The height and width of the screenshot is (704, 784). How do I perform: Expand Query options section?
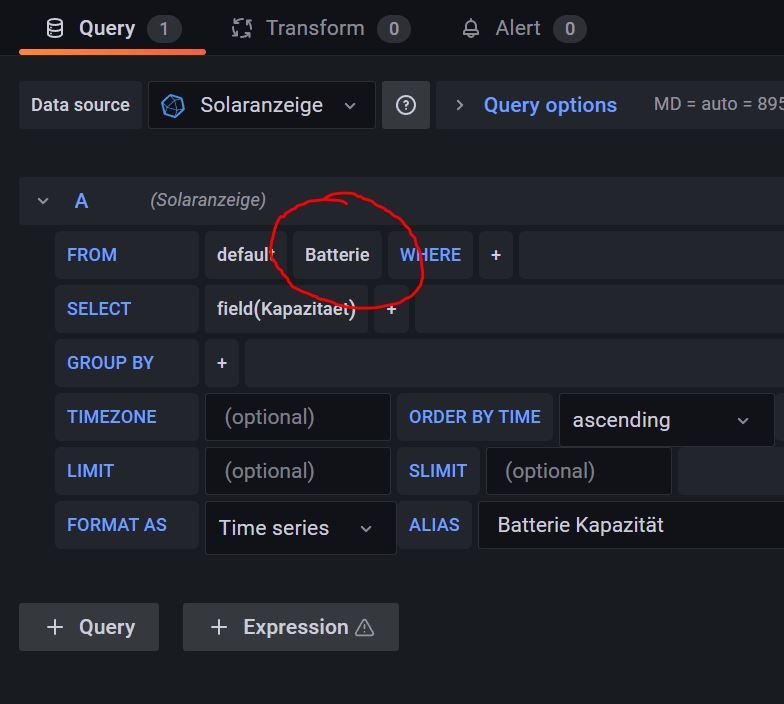[536, 105]
